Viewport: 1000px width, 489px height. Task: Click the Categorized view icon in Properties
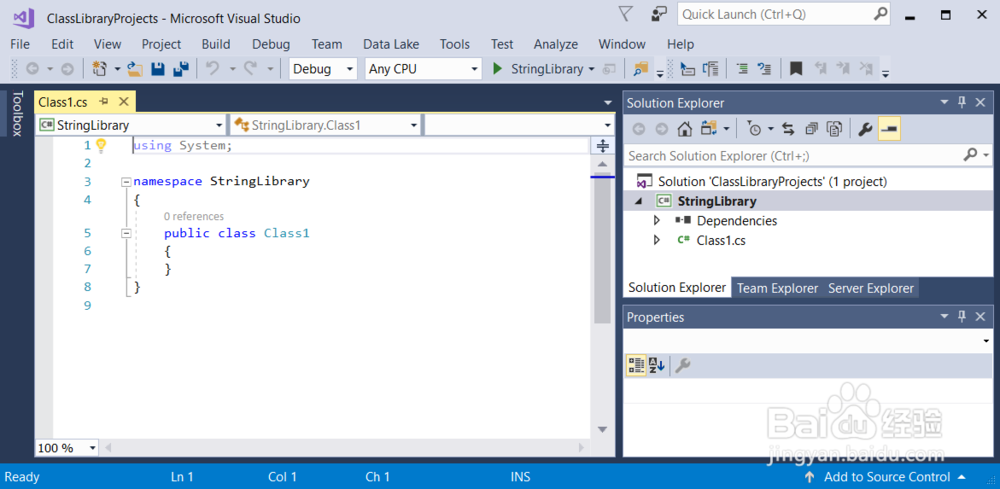tap(636, 365)
